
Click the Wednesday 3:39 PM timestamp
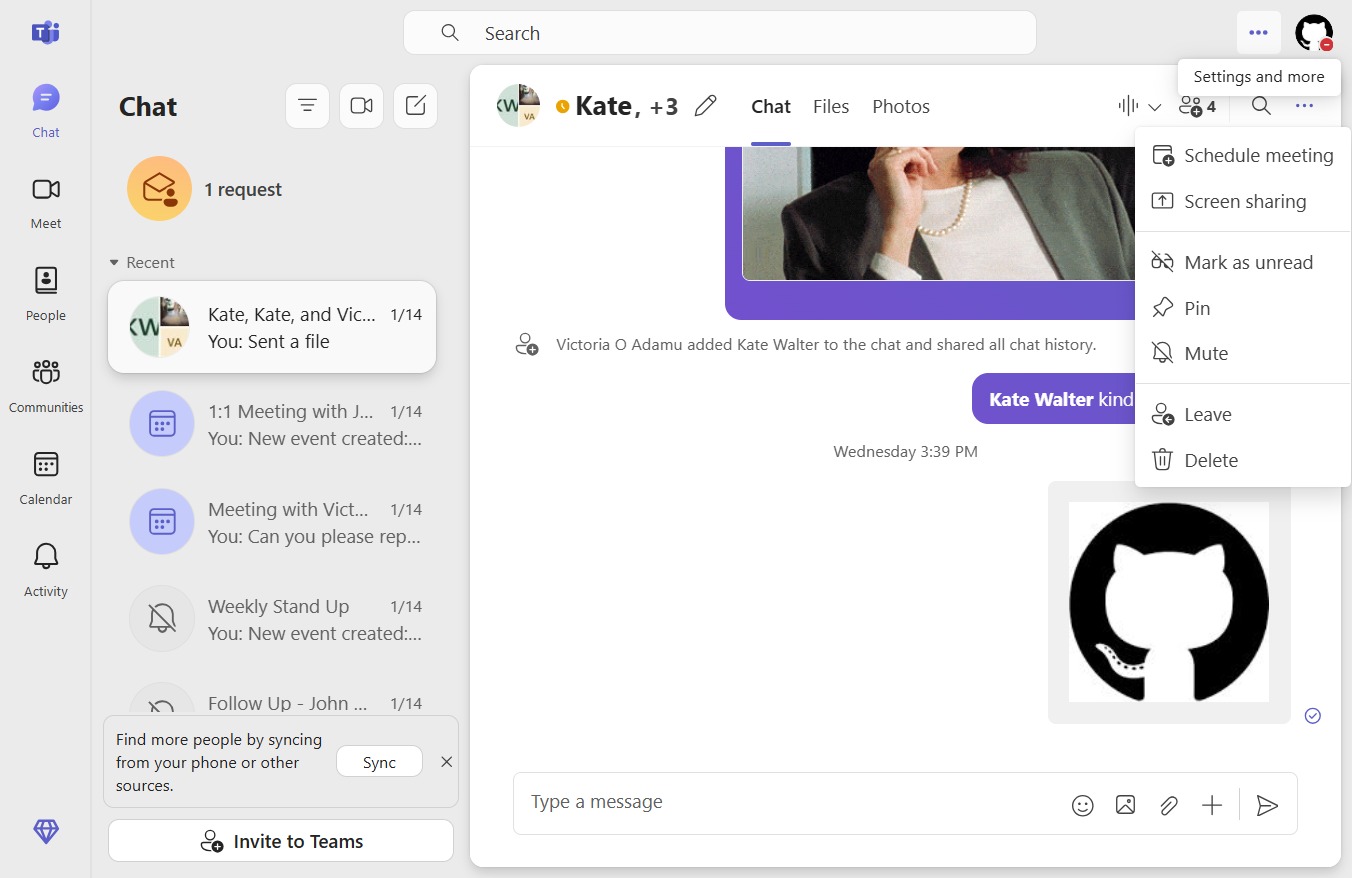pyautogui.click(x=906, y=452)
